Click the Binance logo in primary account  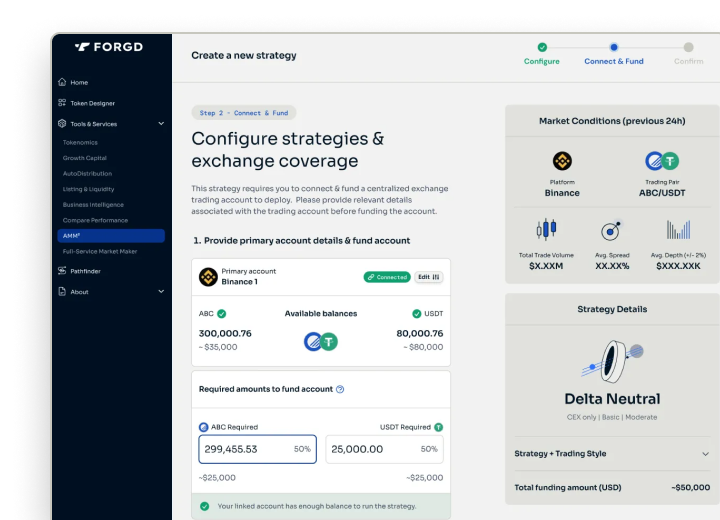click(209, 277)
